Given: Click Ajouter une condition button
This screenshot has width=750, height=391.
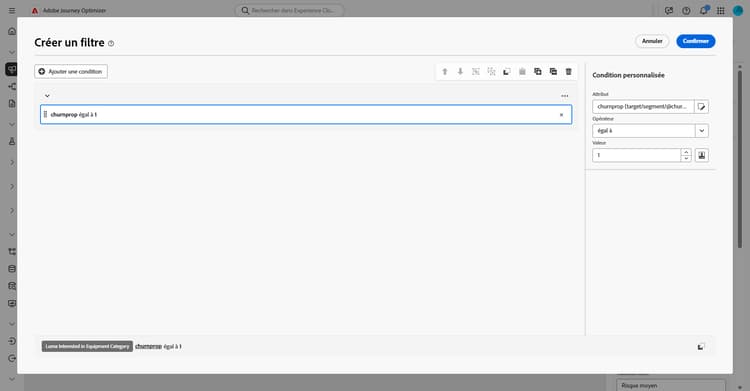Looking at the screenshot, I should (71, 71).
